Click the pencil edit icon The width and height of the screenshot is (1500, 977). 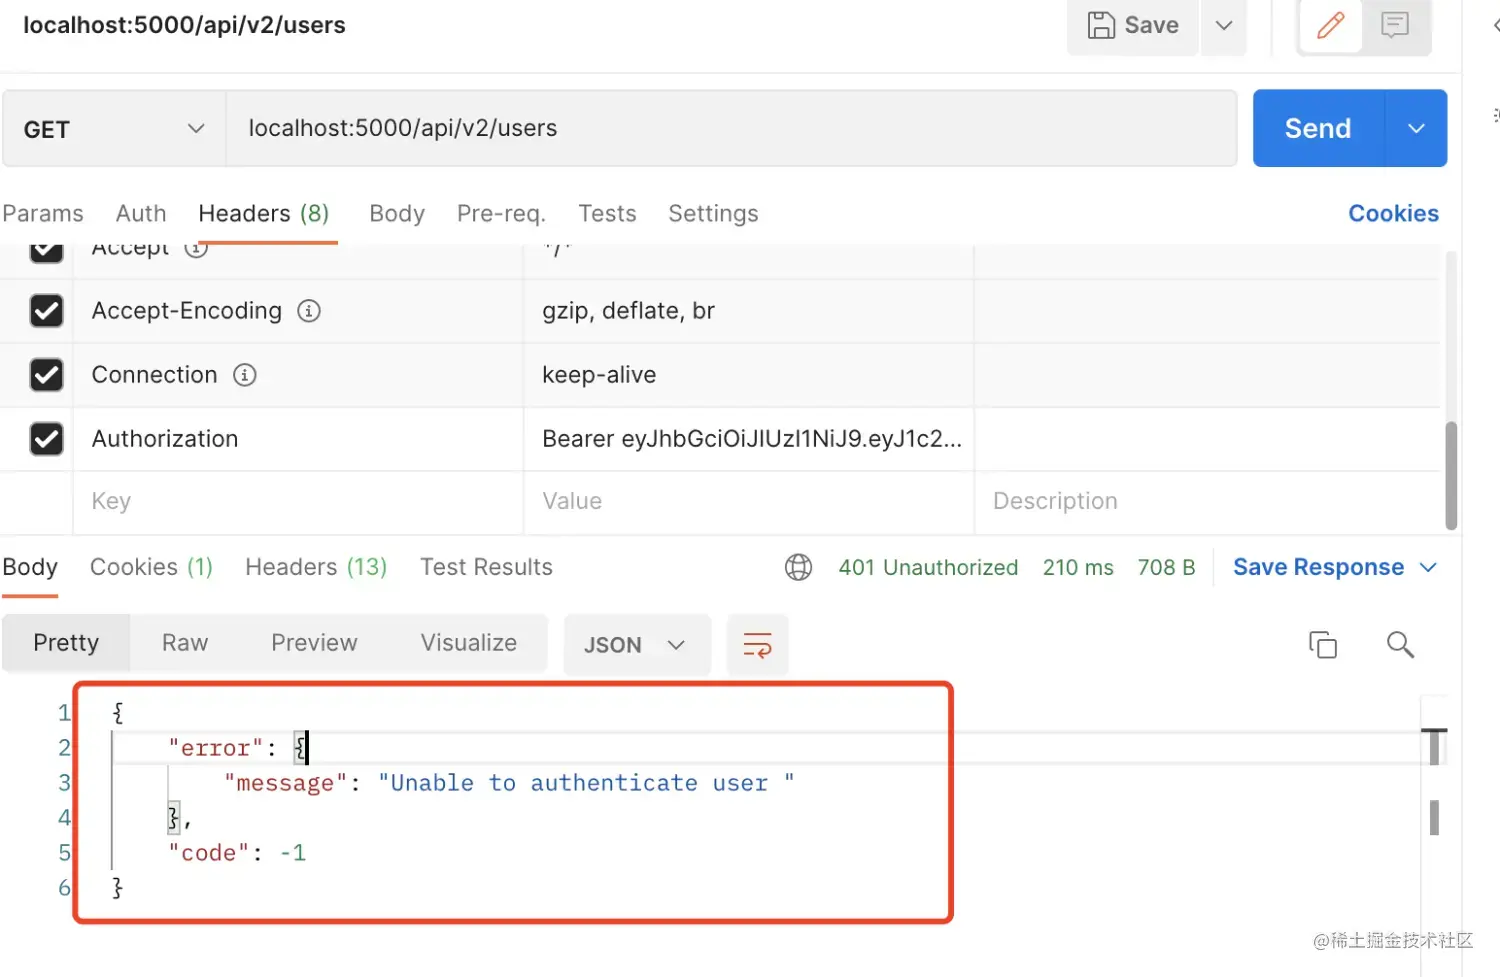coord(1330,25)
